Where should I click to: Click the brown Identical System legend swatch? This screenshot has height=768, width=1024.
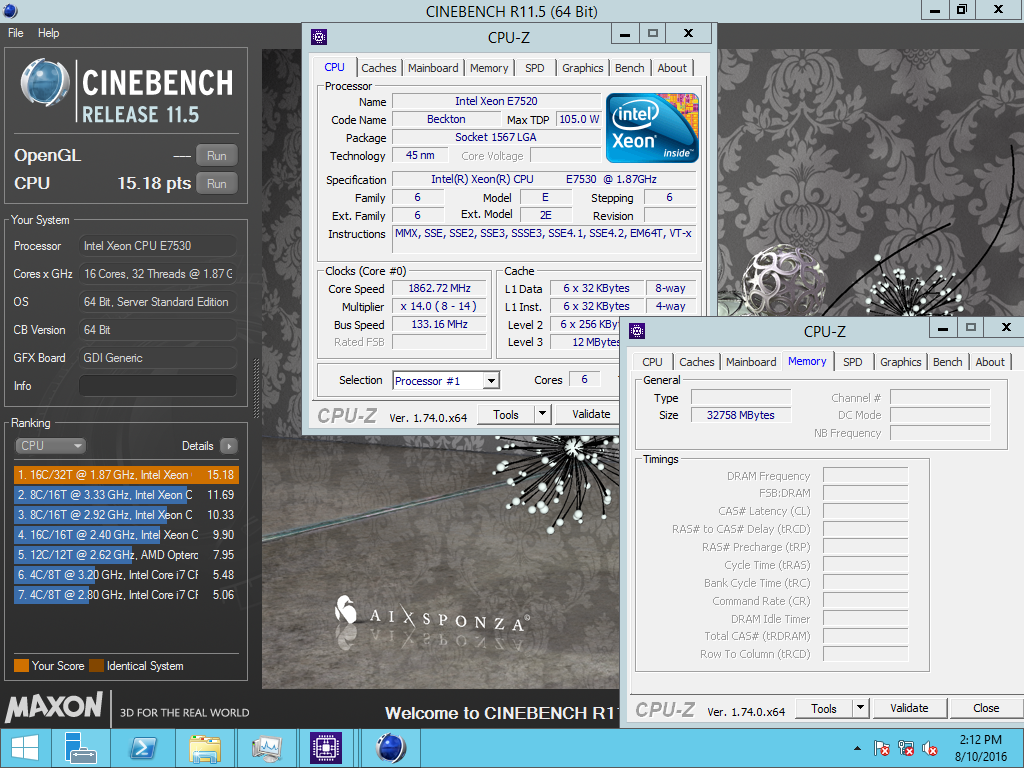click(x=97, y=665)
